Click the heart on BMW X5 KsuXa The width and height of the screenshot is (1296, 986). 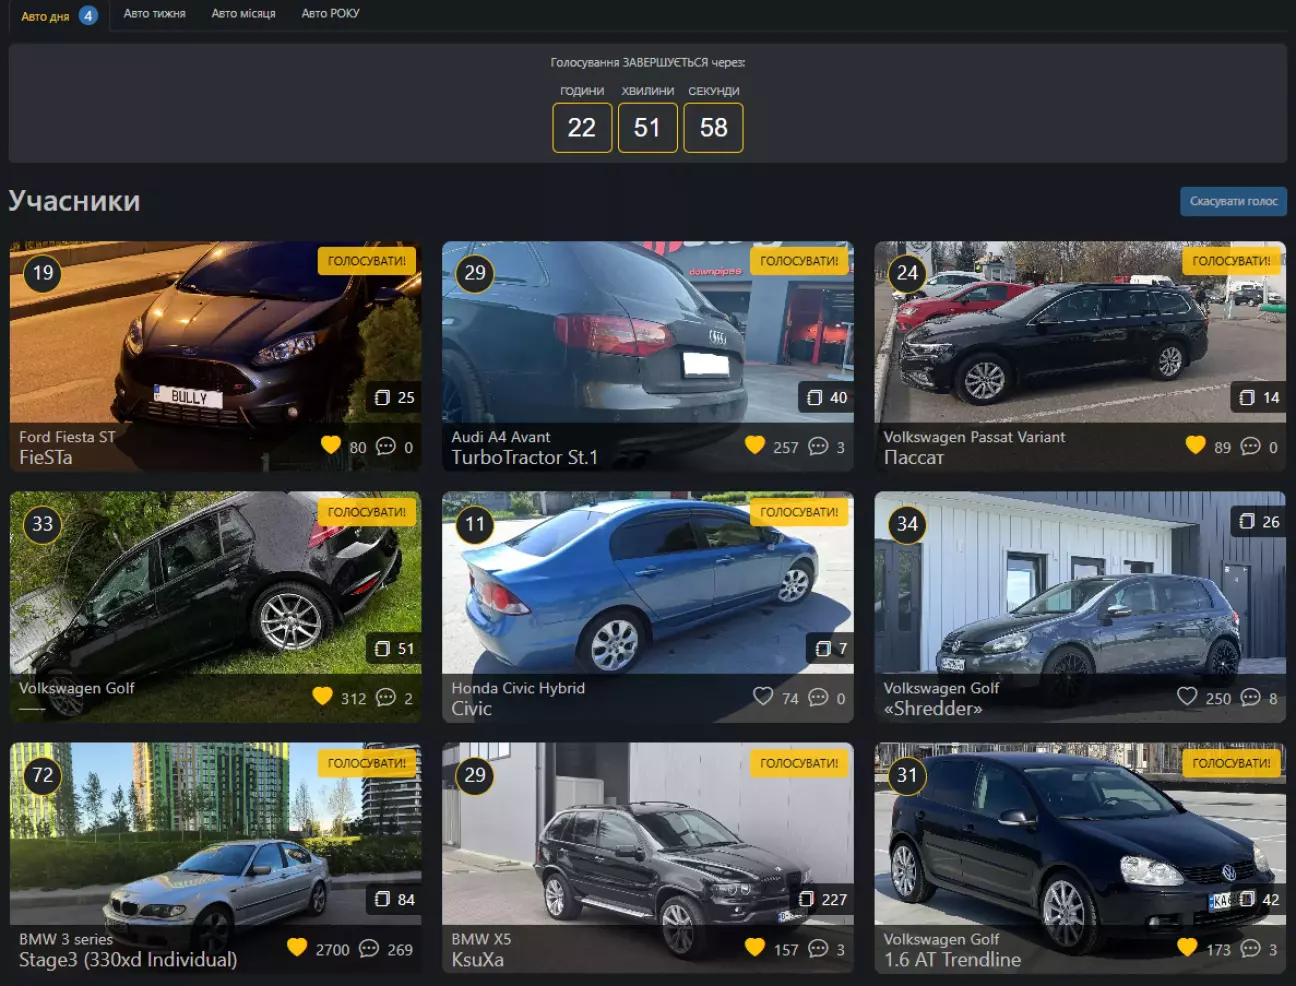point(755,947)
